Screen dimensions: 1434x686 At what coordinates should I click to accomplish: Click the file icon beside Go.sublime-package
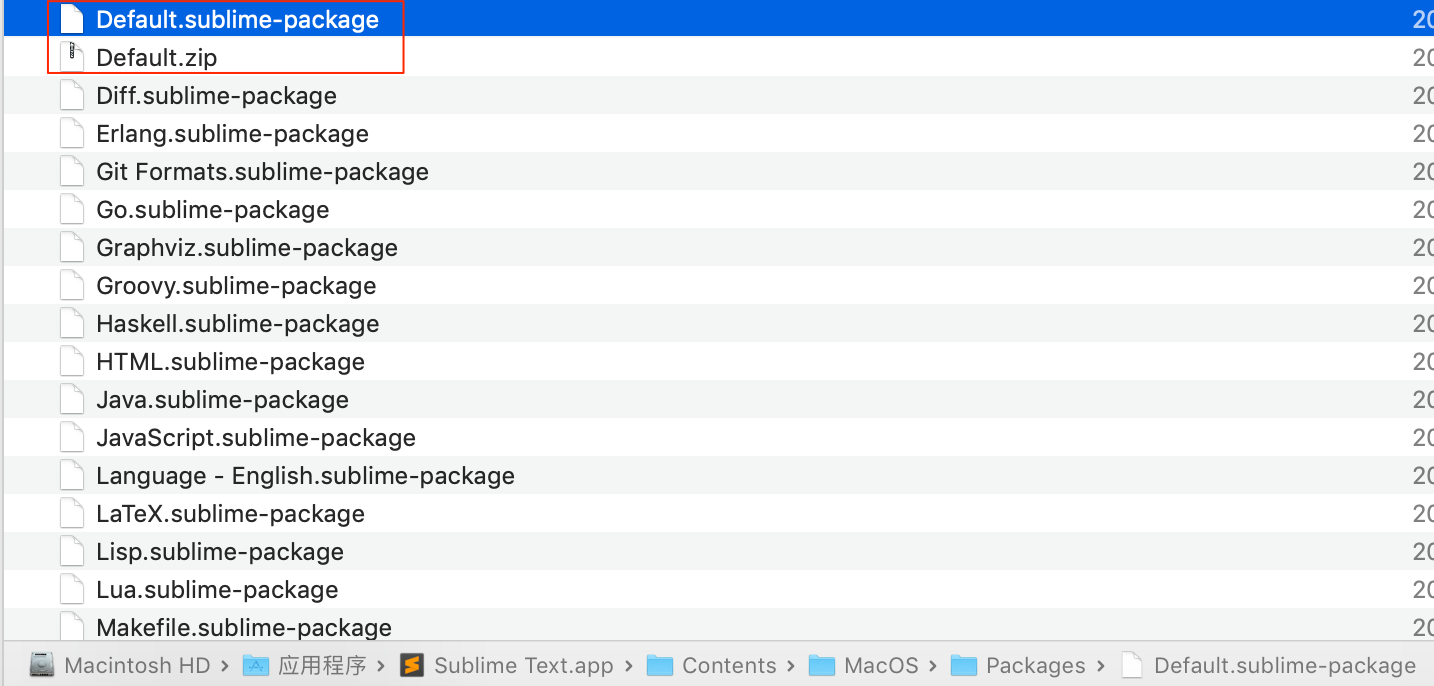(72, 209)
